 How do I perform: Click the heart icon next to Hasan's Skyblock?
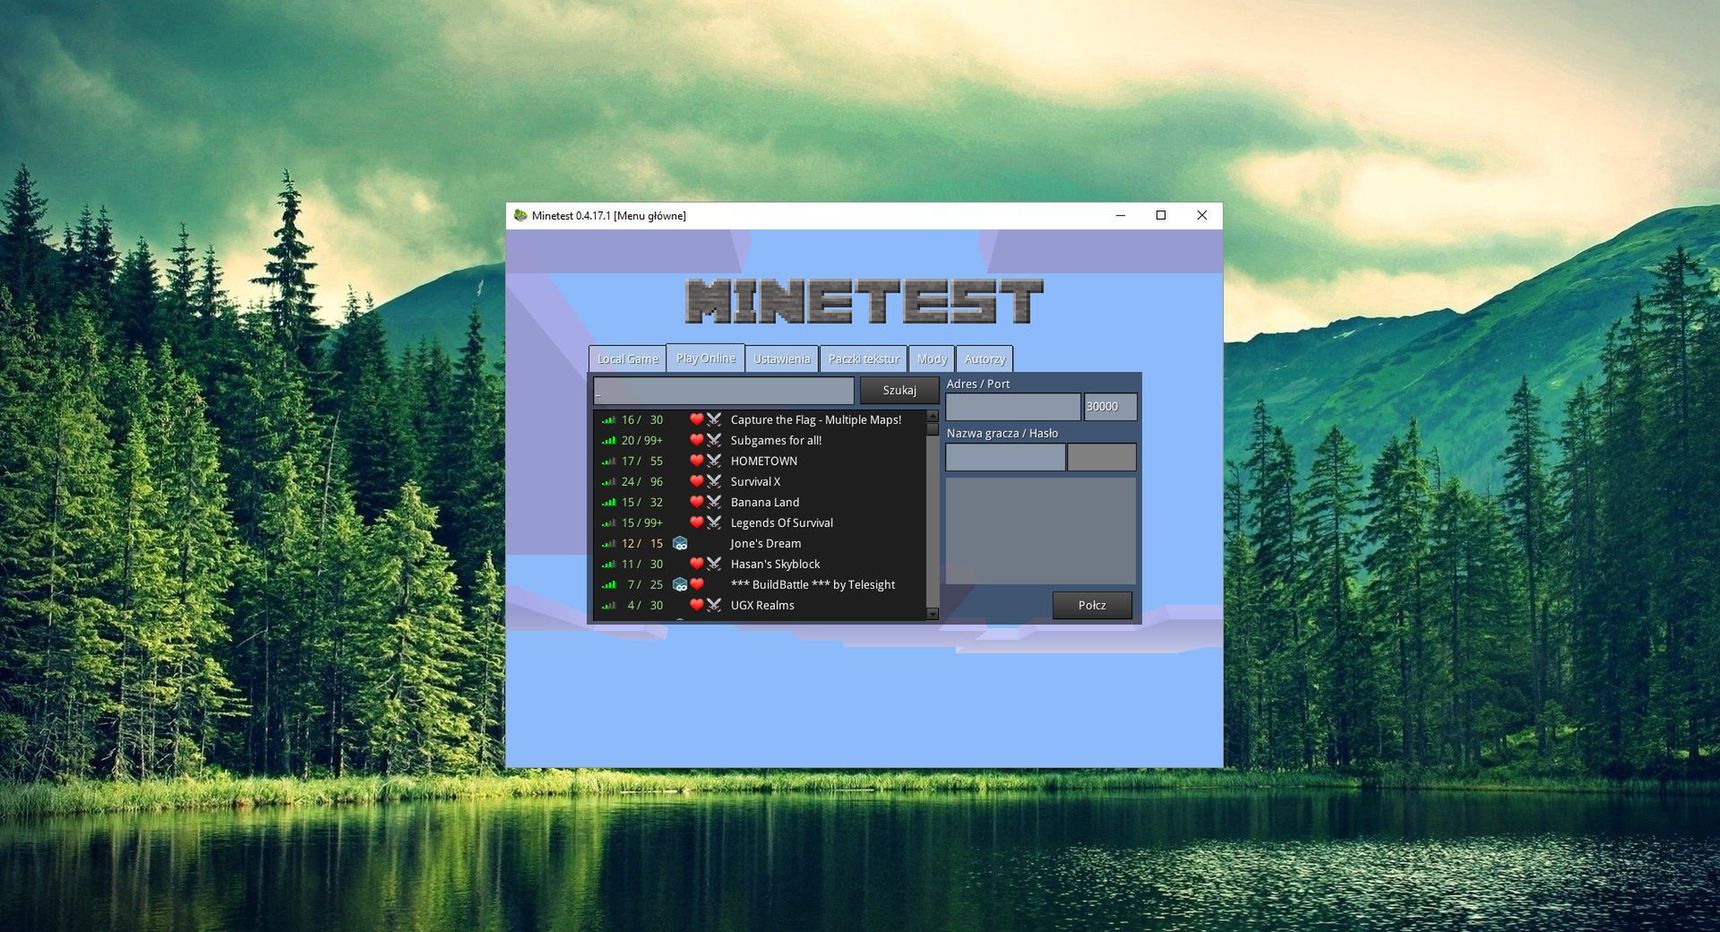[697, 564]
